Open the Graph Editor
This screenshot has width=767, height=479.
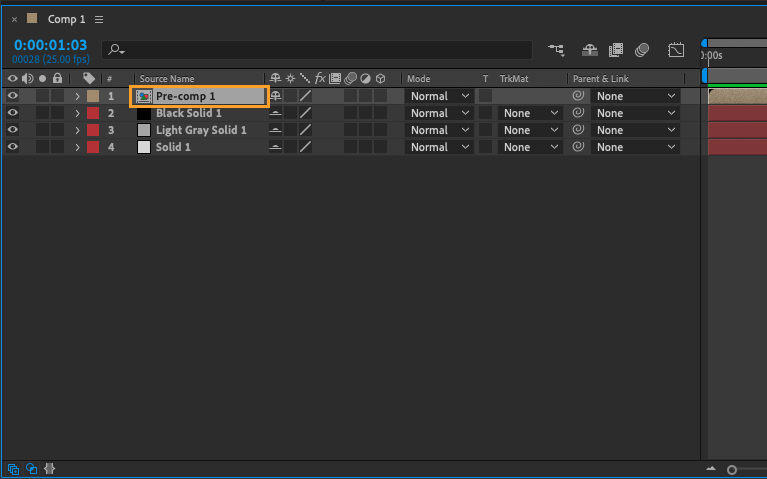coord(676,49)
